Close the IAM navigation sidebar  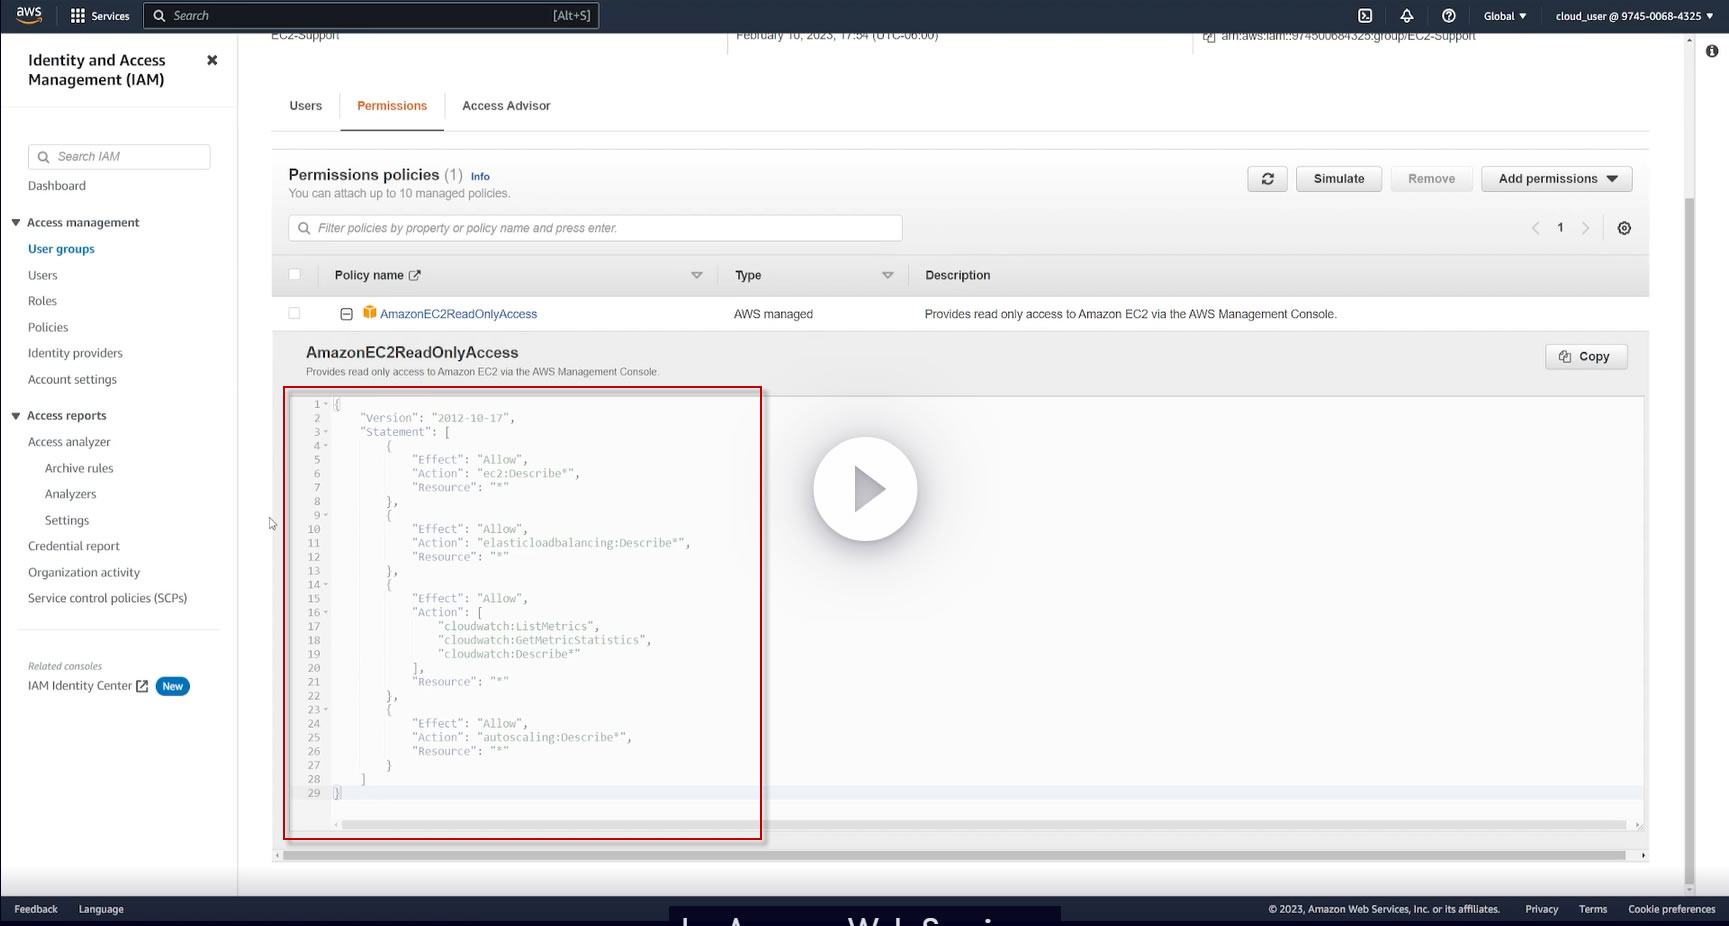212,60
